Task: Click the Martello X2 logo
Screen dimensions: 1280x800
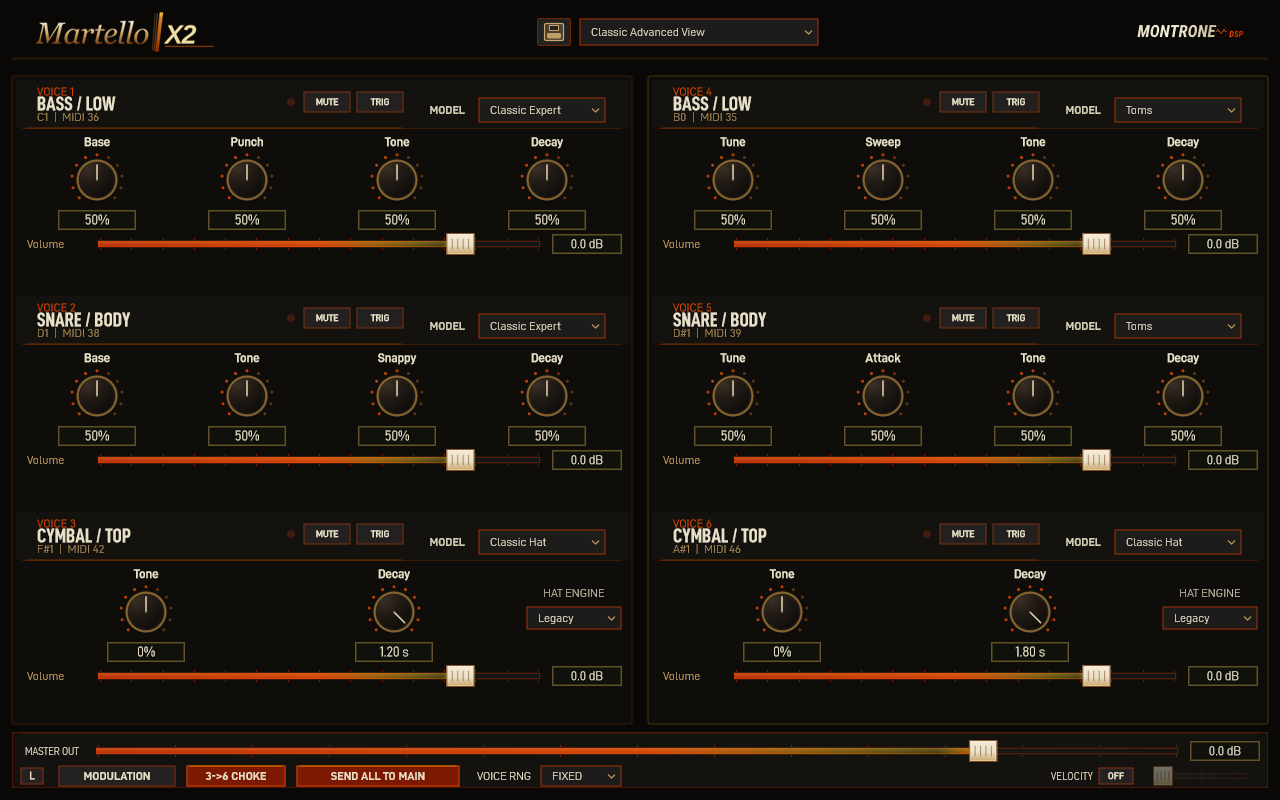Action: click(x=125, y=32)
